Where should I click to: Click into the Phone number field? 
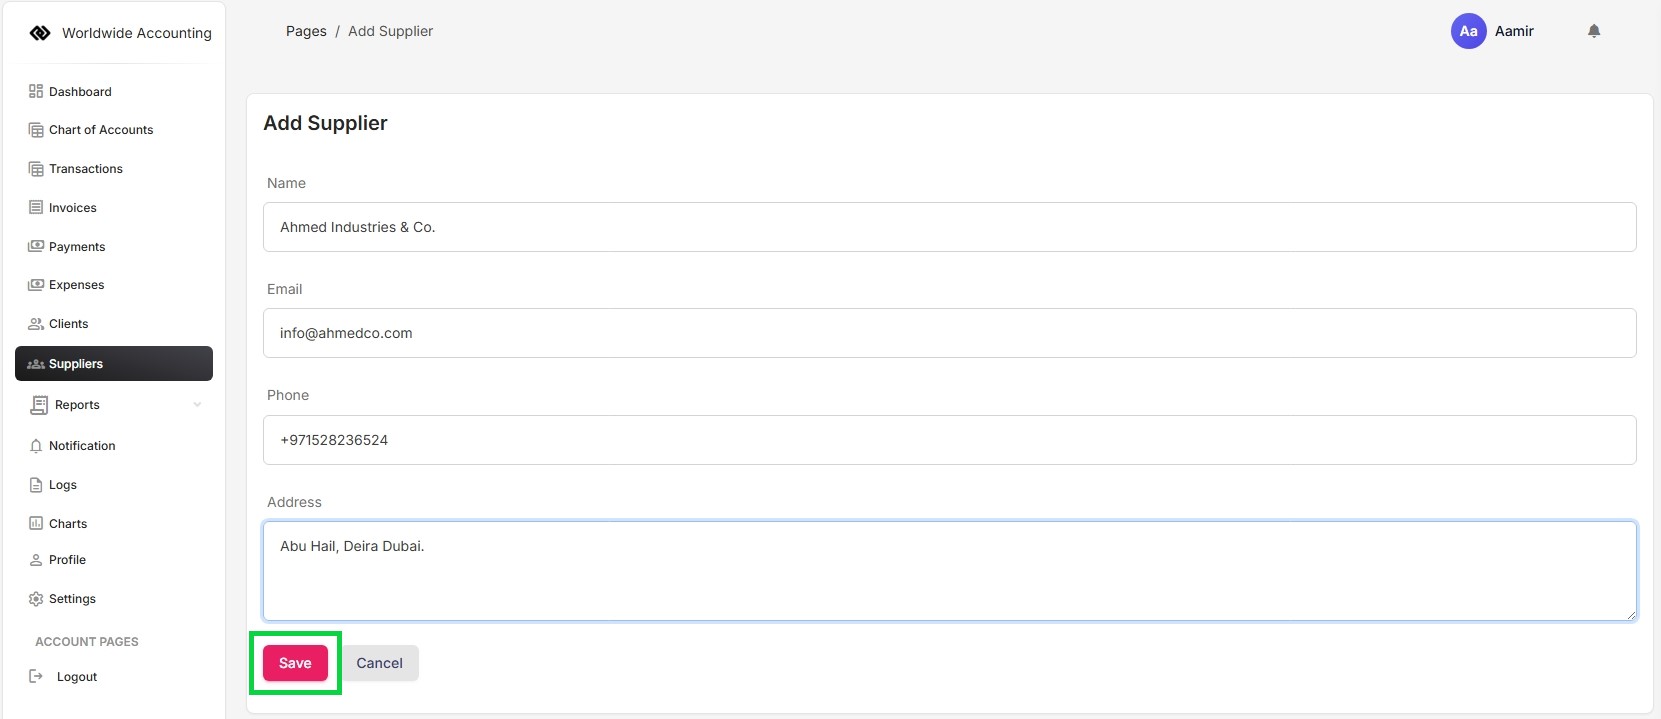coord(949,440)
